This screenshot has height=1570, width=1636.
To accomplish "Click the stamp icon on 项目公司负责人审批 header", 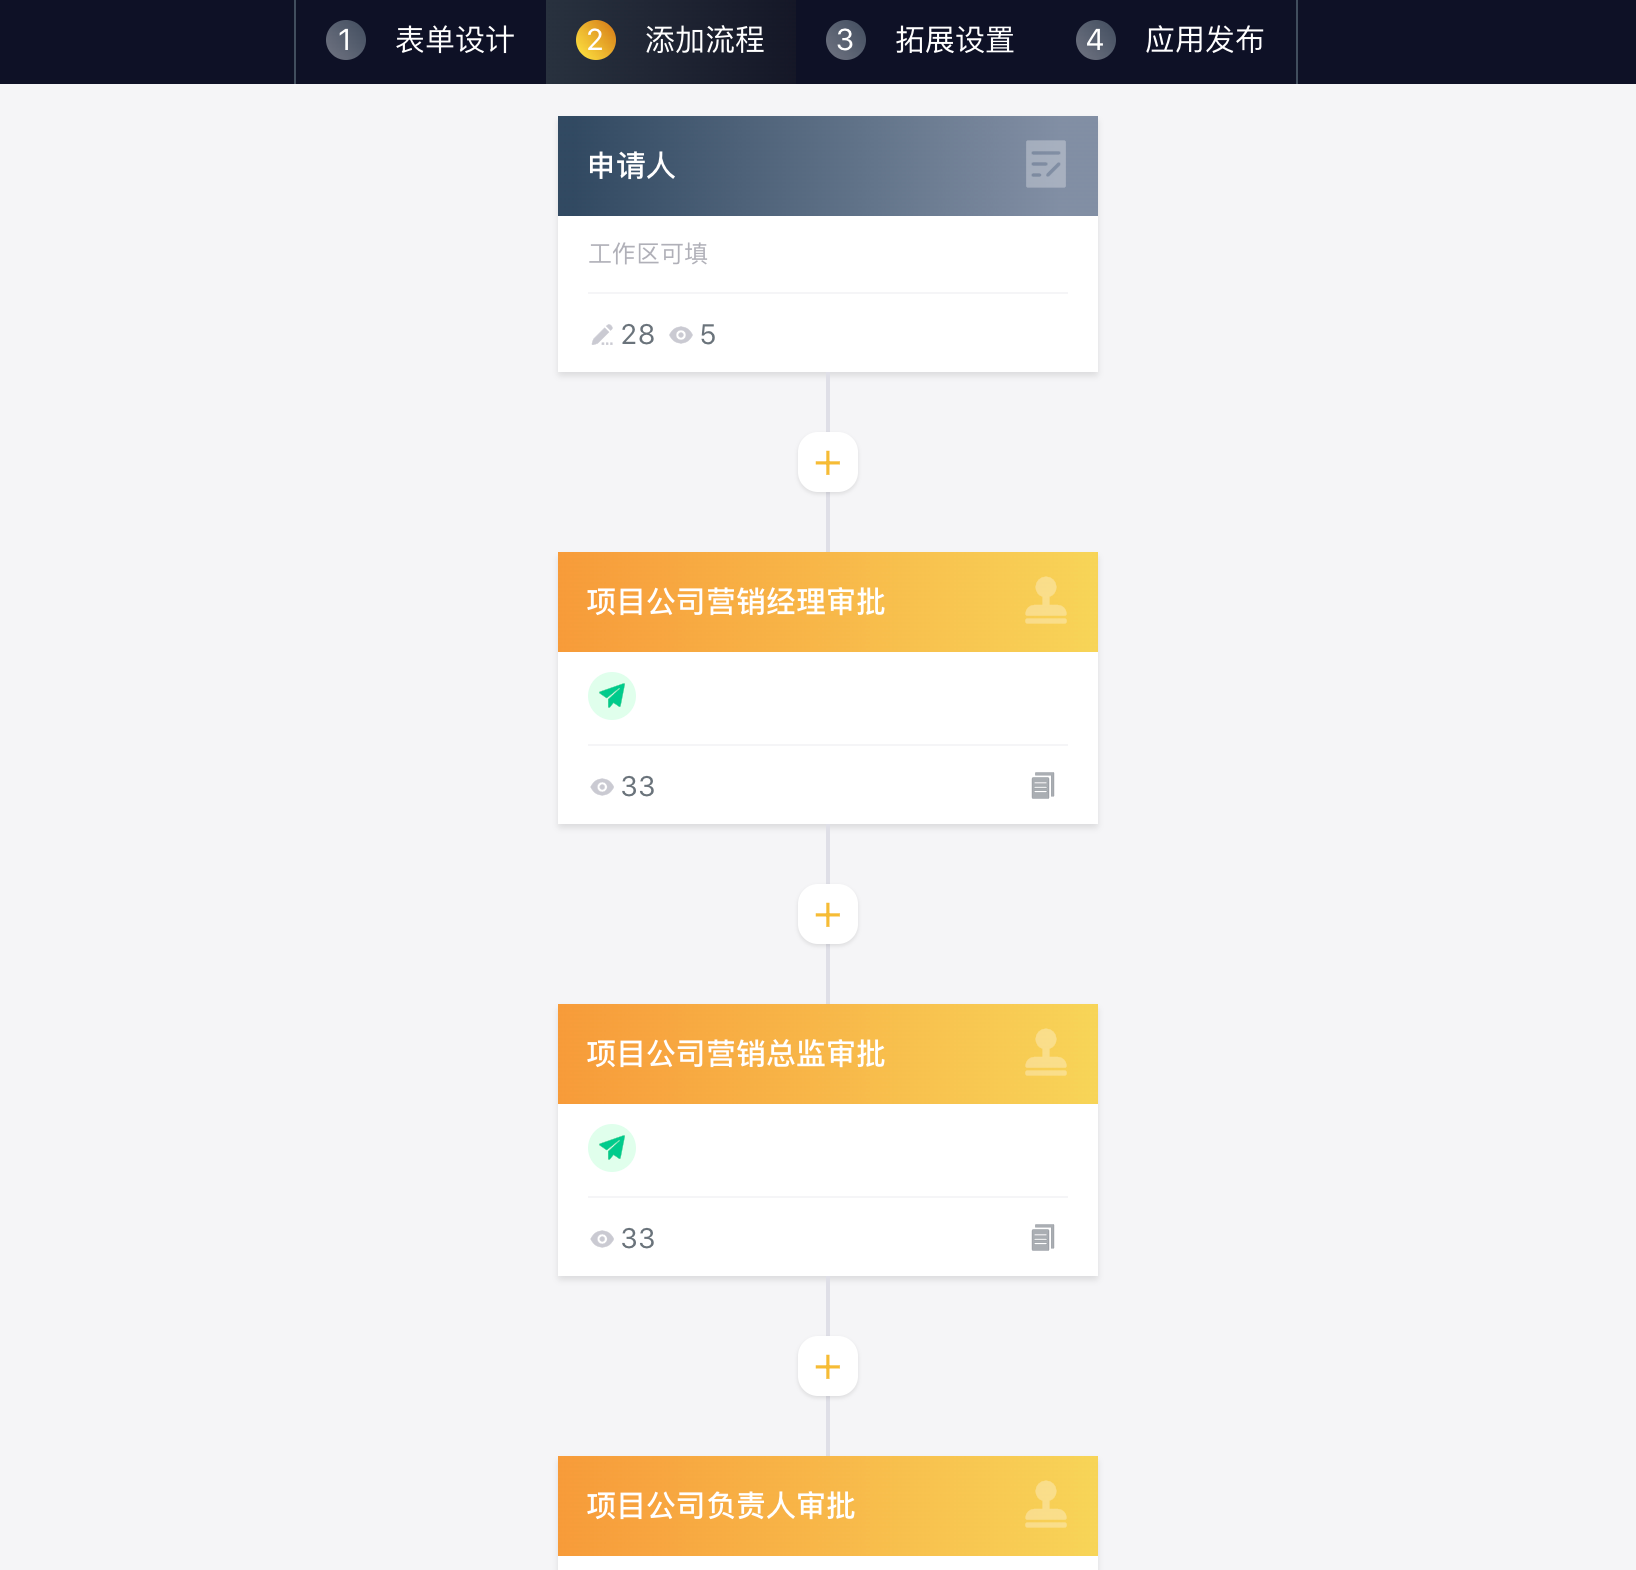I will click(x=1045, y=1505).
